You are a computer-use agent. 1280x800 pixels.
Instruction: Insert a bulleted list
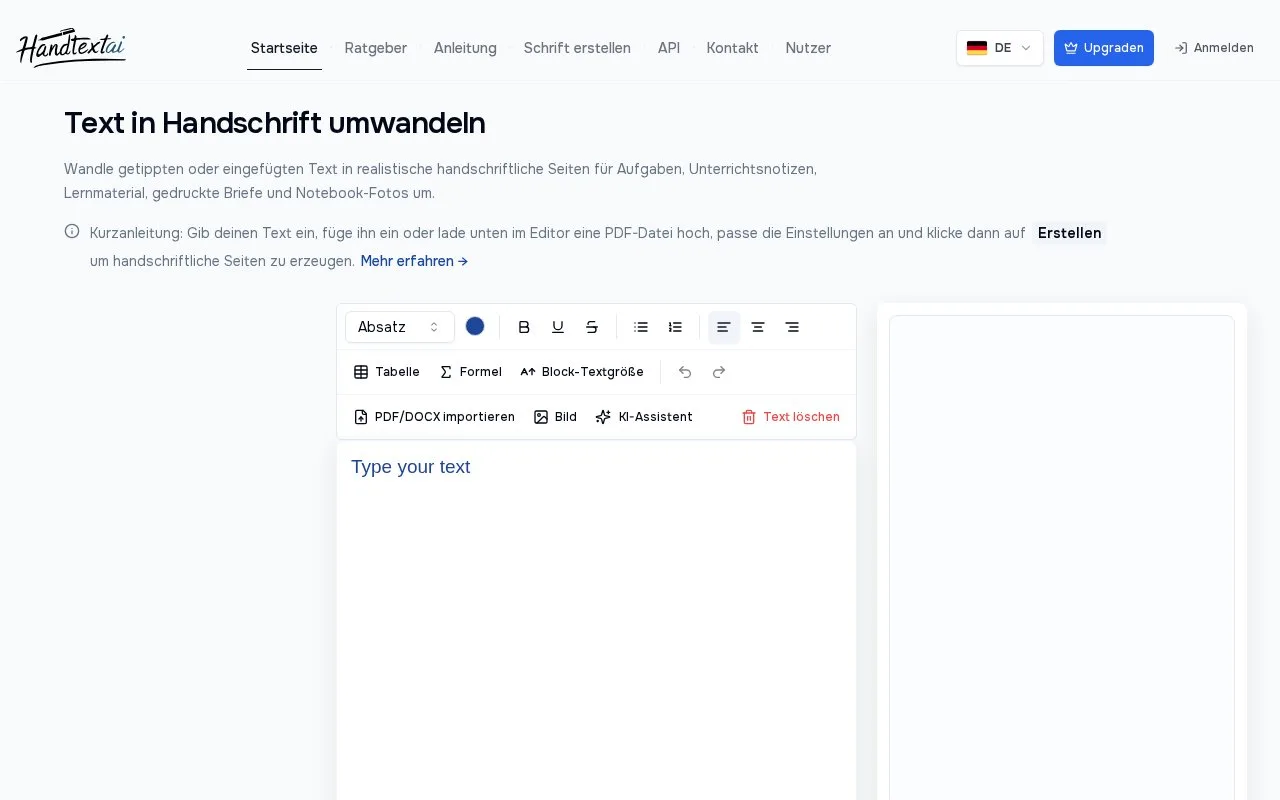641,327
